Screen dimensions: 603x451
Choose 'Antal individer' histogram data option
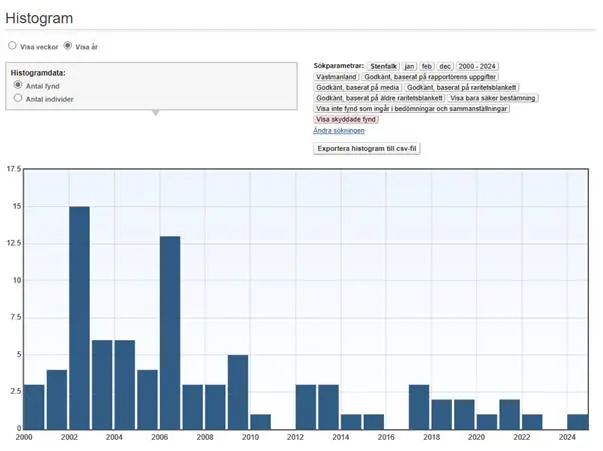click(x=18, y=98)
